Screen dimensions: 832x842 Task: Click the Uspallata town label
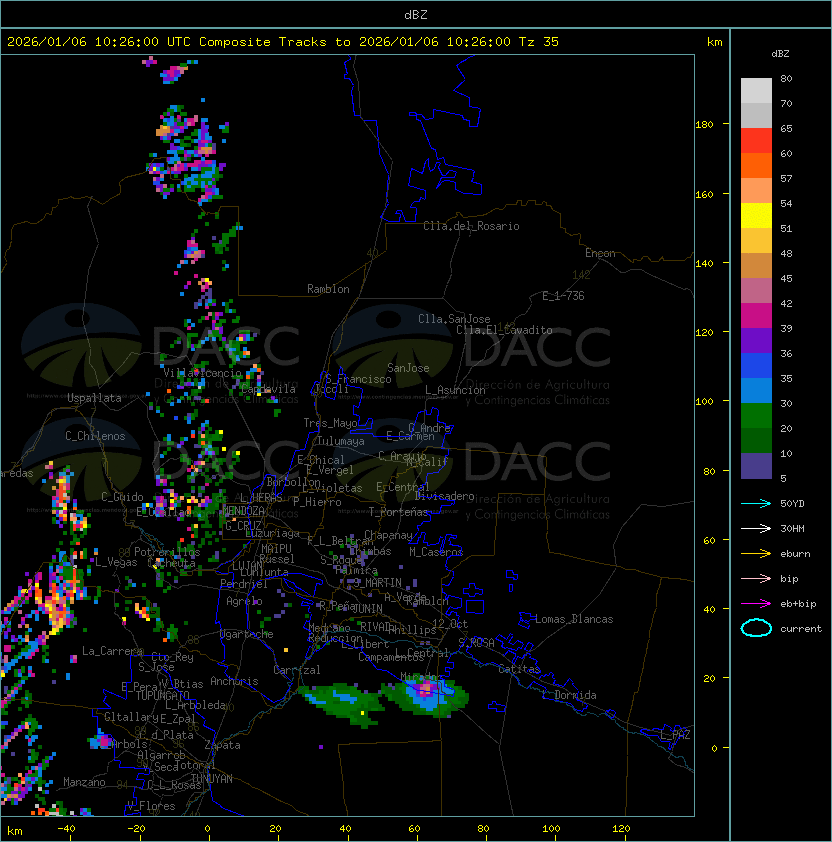pos(94,398)
